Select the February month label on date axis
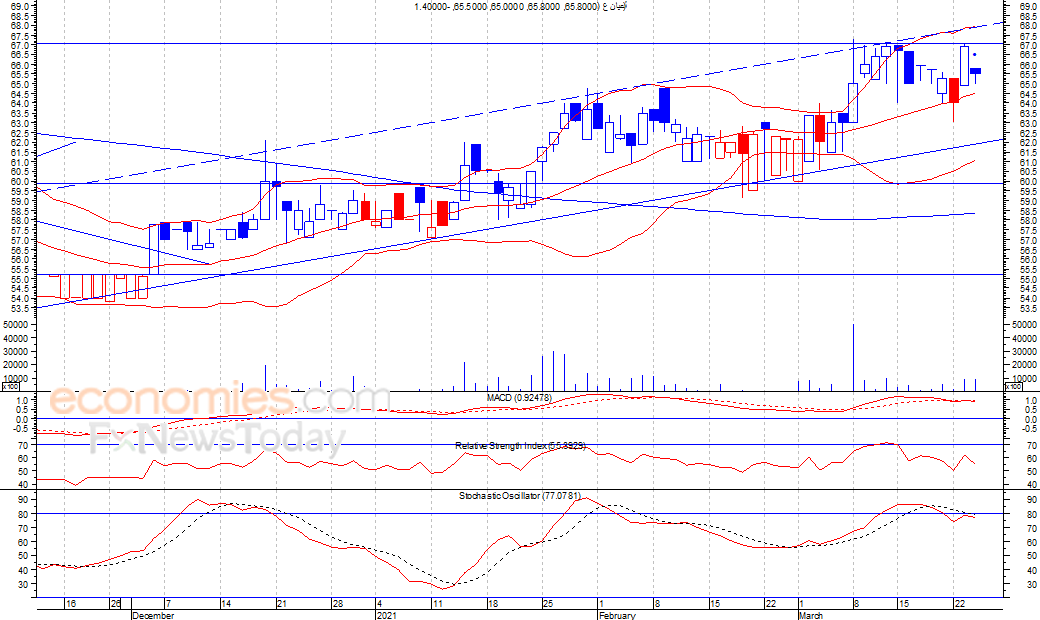 [617, 615]
